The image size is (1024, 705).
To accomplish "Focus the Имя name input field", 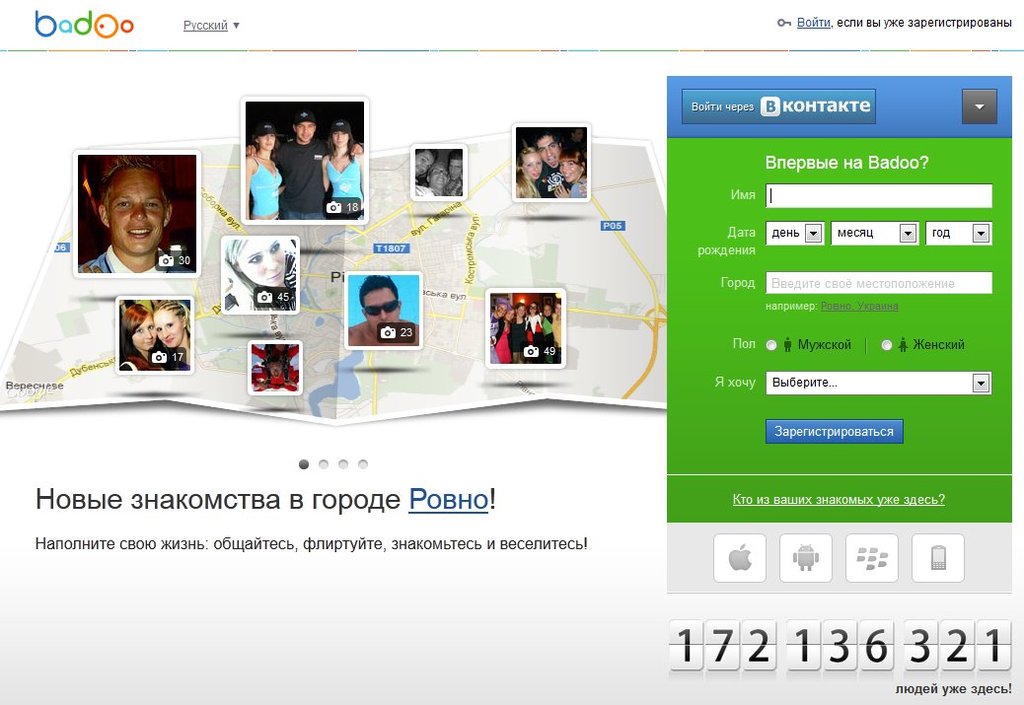I will tap(878, 195).
